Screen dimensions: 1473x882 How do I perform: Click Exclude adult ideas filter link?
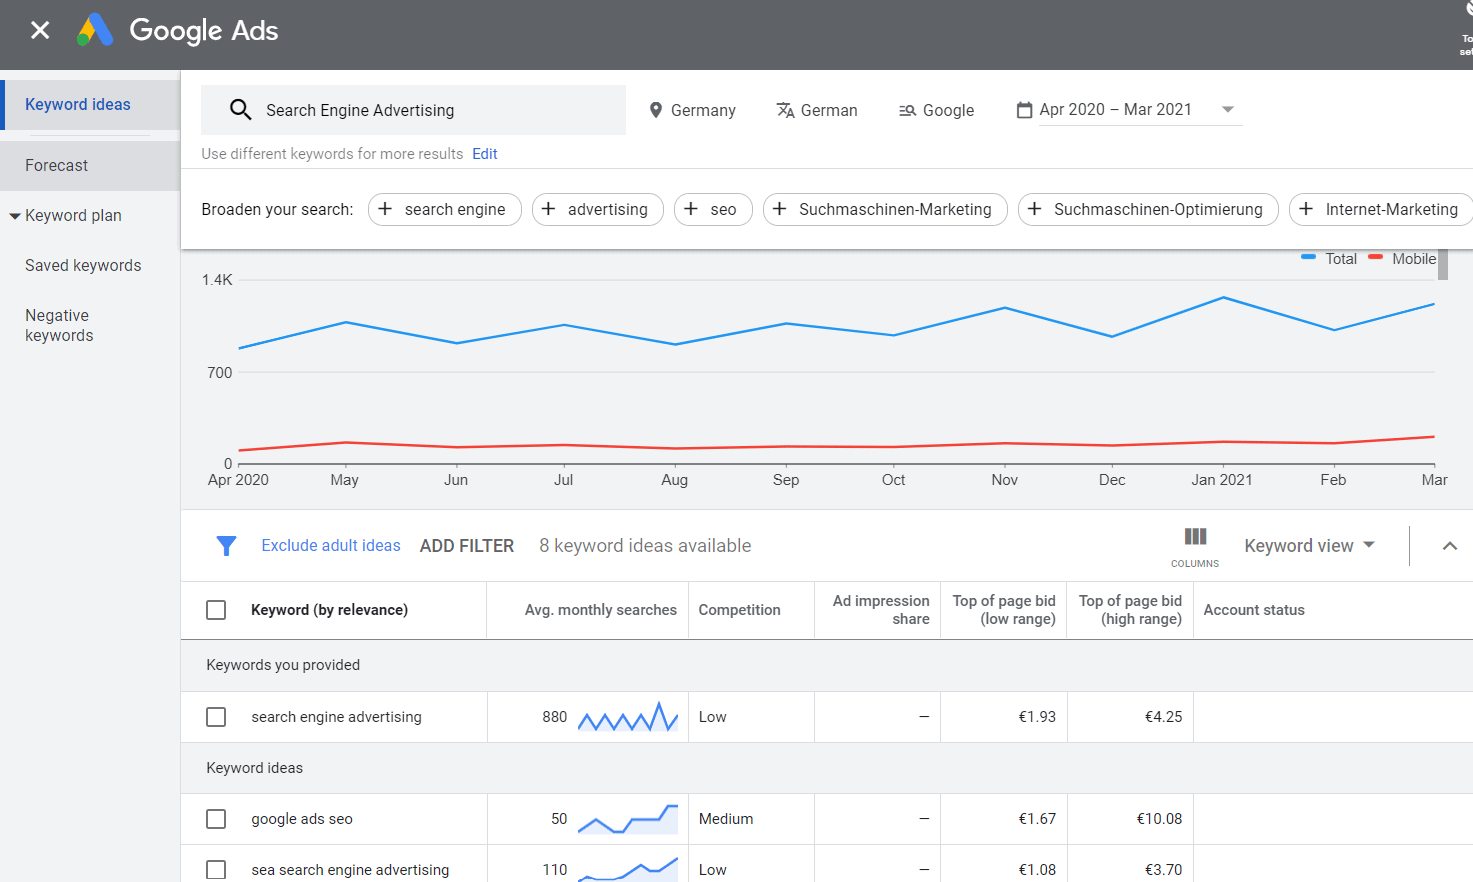pyautogui.click(x=331, y=546)
